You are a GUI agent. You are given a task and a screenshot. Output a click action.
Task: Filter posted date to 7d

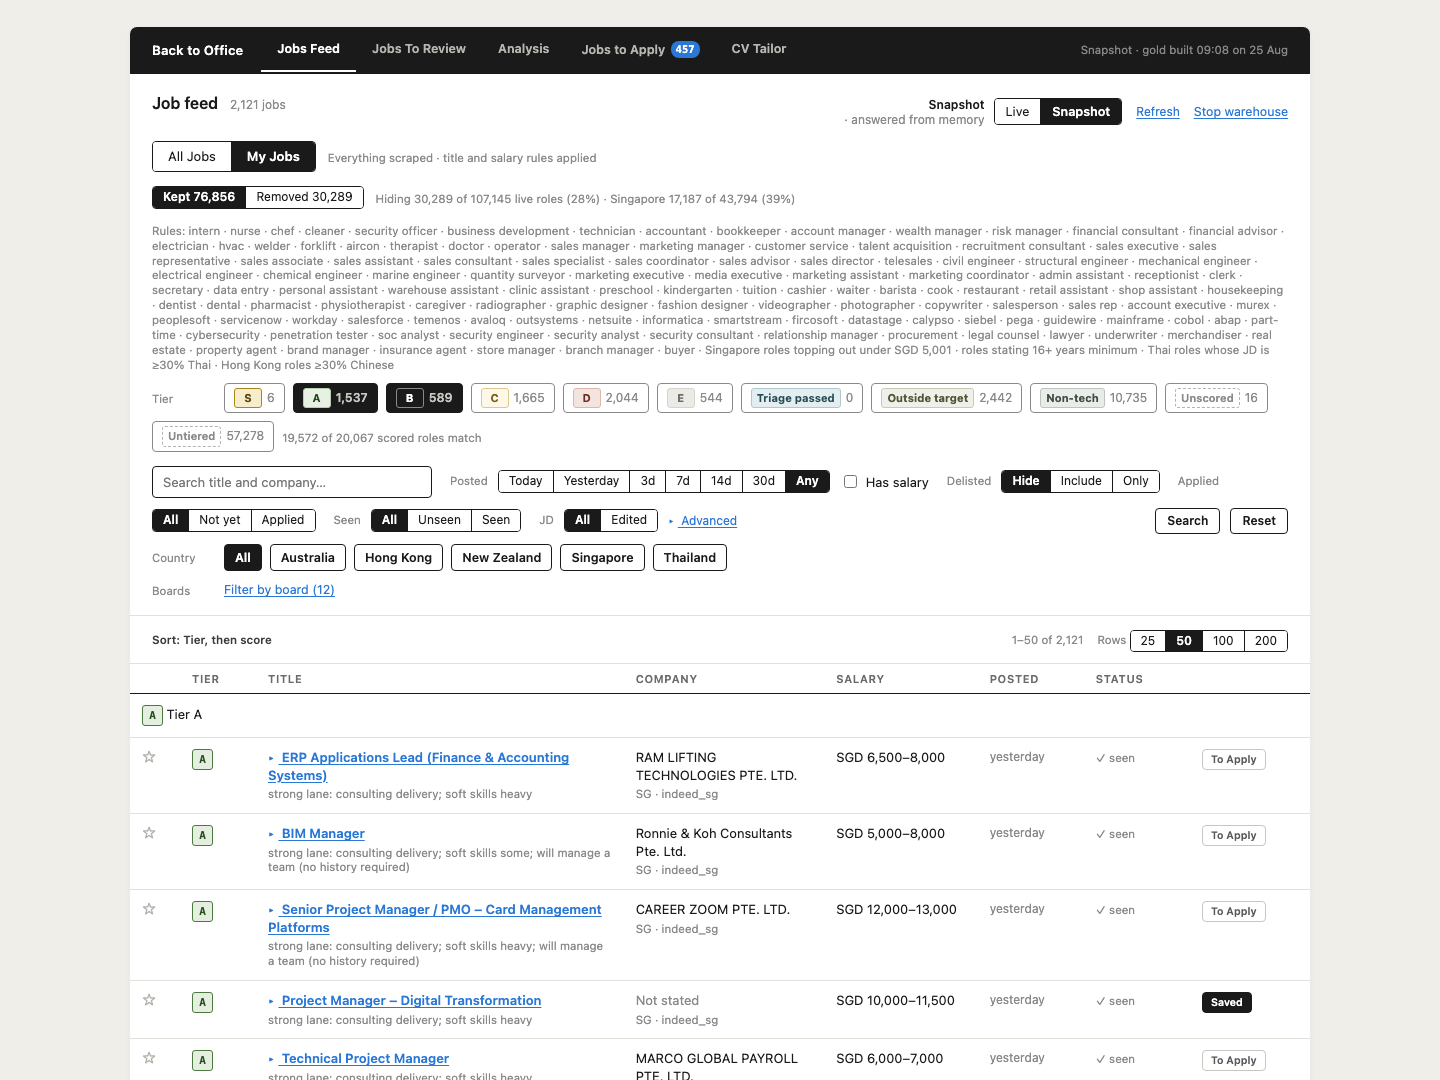pos(683,481)
